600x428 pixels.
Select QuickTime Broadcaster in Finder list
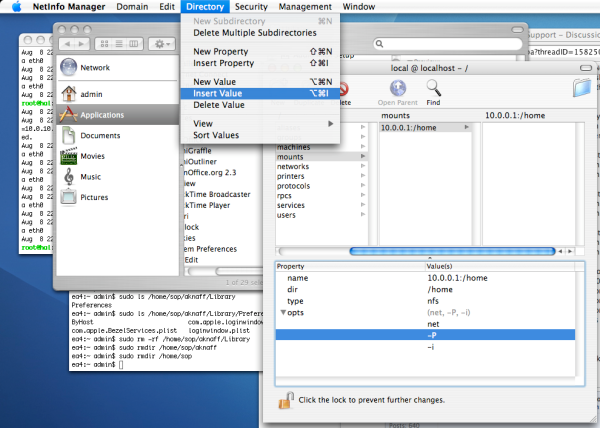coord(217,194)
